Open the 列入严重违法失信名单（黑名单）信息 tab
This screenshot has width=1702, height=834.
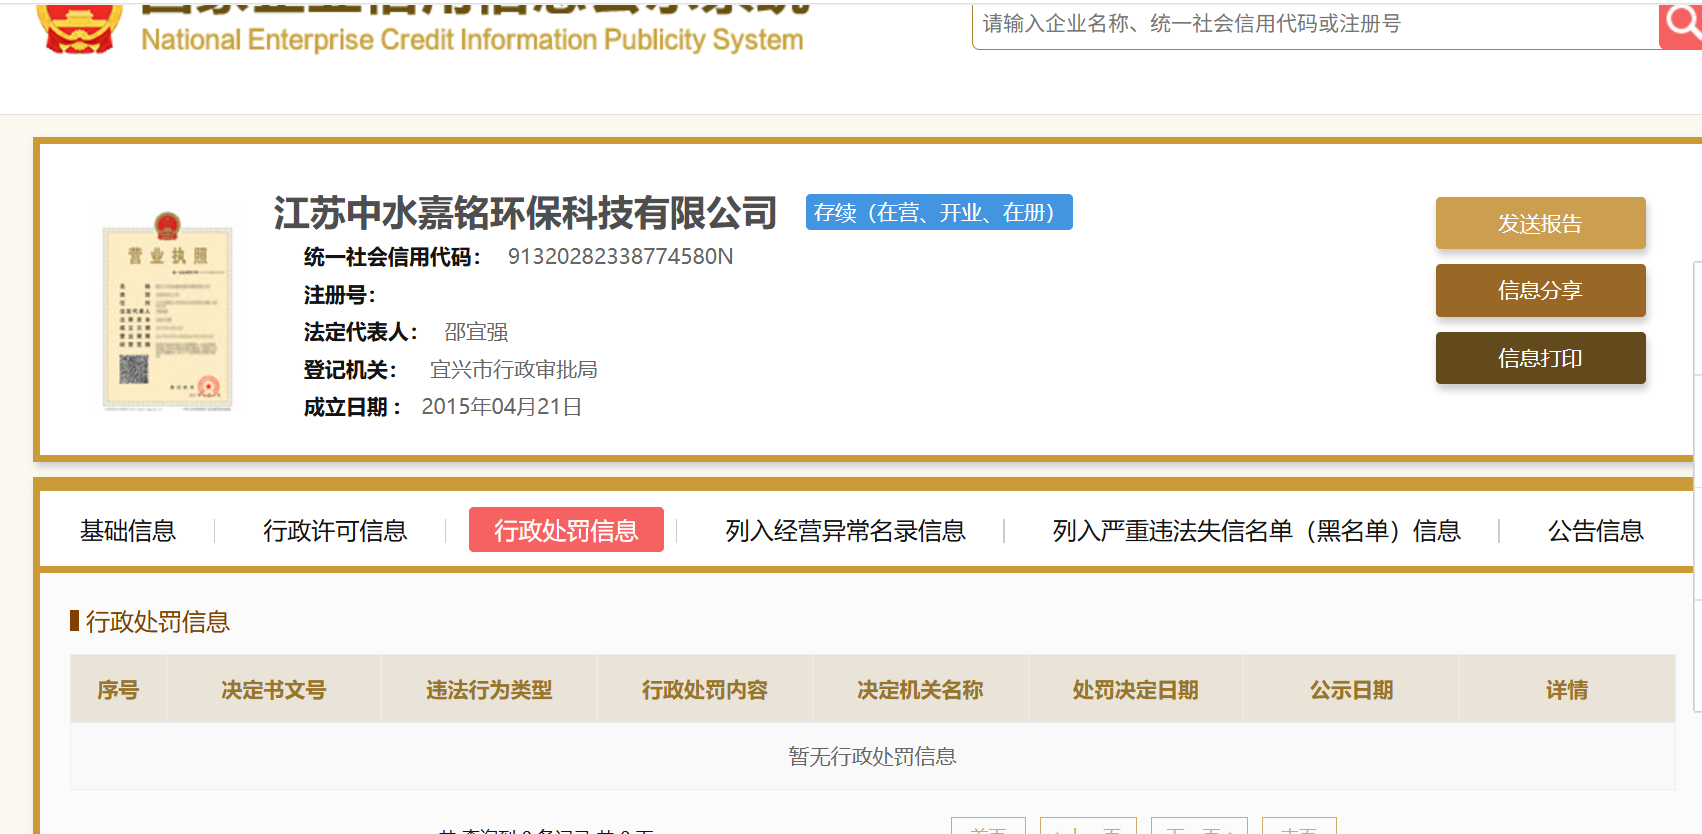click(1256, 531)
